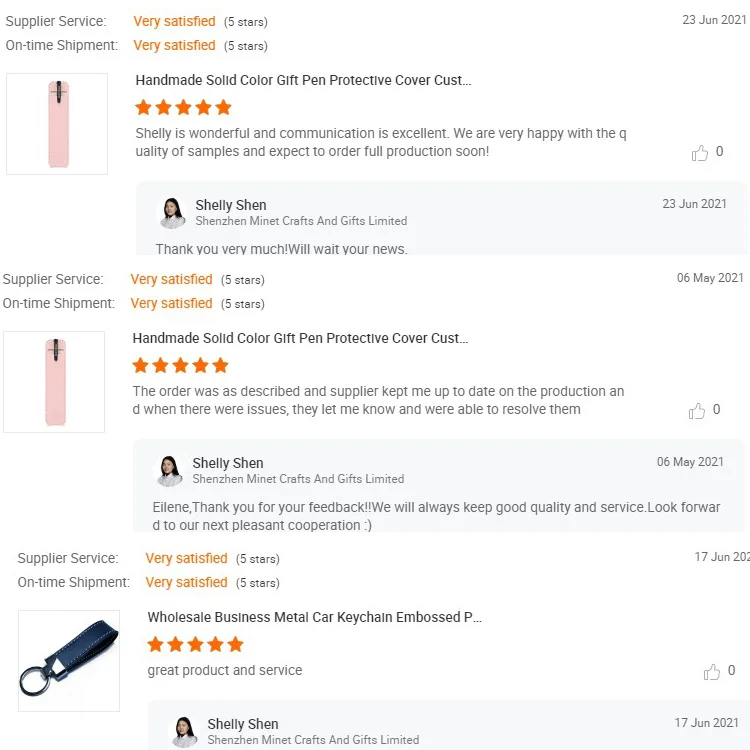Open second 'Handmade Solid Color Gift Pen Protective Cover' link
This screenshot has height=750, width=750.
point(300,338)
